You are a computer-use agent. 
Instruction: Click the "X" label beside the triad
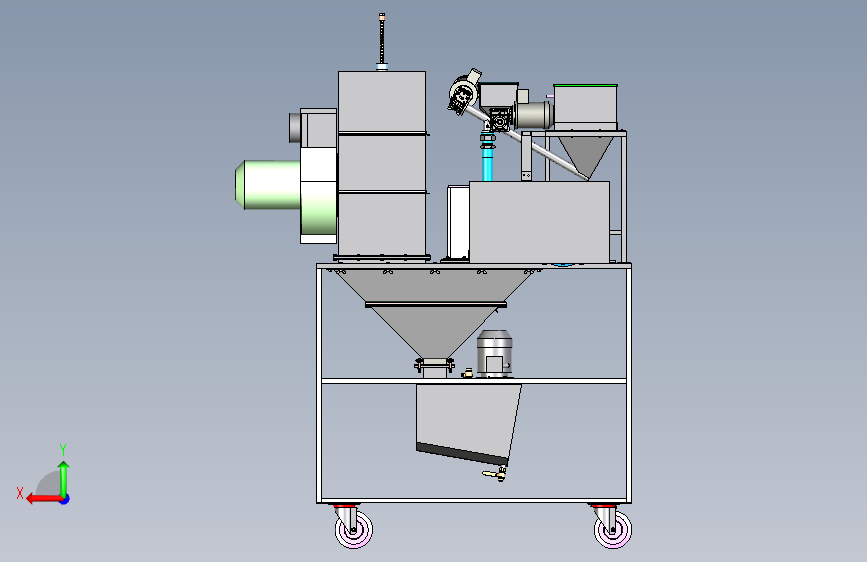pyautogui.click(x=20, y=493)
